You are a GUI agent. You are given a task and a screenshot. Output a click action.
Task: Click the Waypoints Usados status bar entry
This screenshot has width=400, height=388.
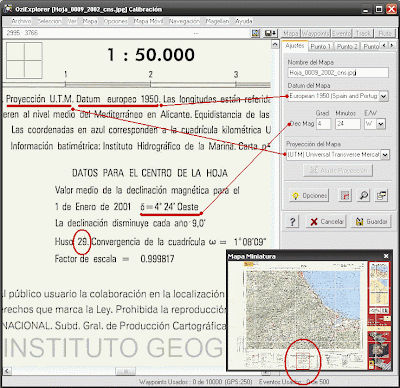click(x=196, y=382)
